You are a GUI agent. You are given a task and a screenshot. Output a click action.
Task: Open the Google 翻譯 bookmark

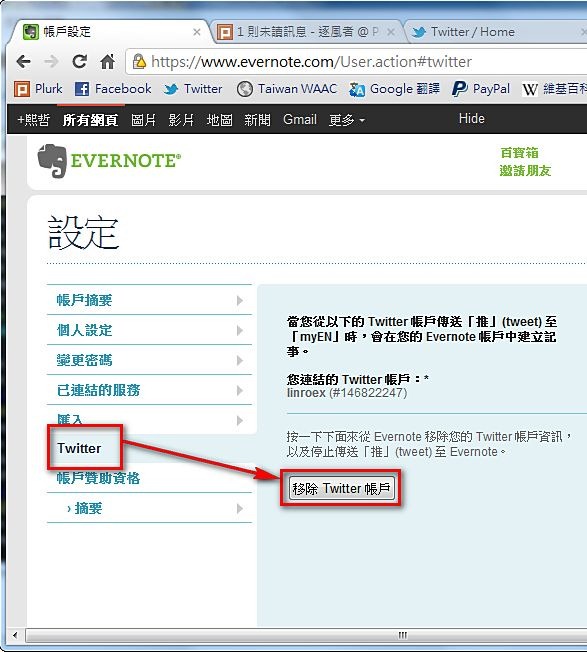pyautogui.click(x=394, y=89)
